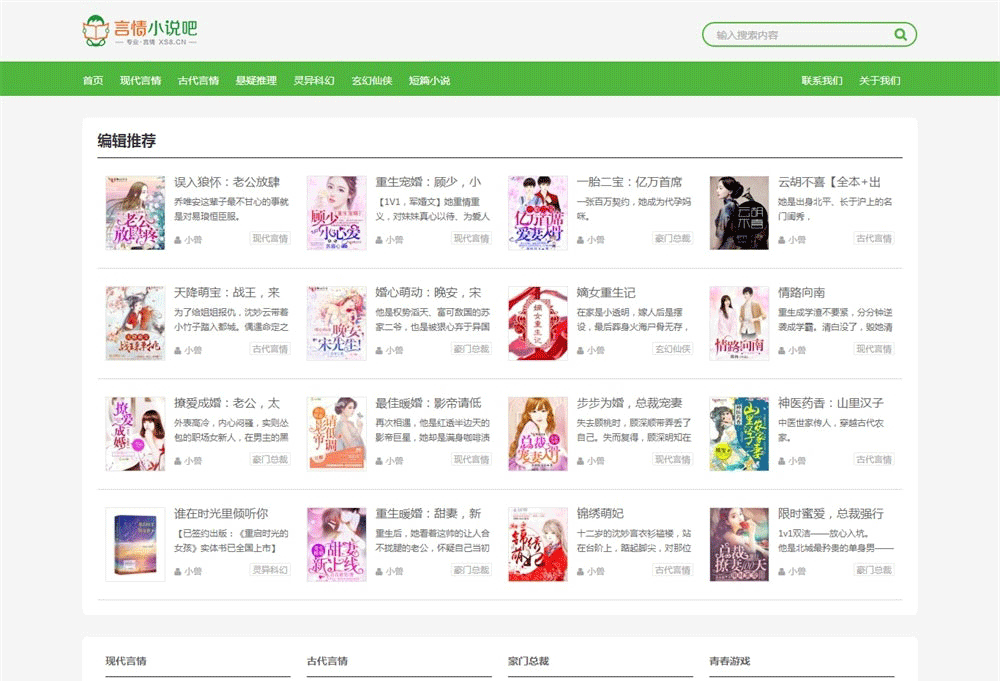
Task: Click author icon on 情路向南 card
Action: [782, 351]
